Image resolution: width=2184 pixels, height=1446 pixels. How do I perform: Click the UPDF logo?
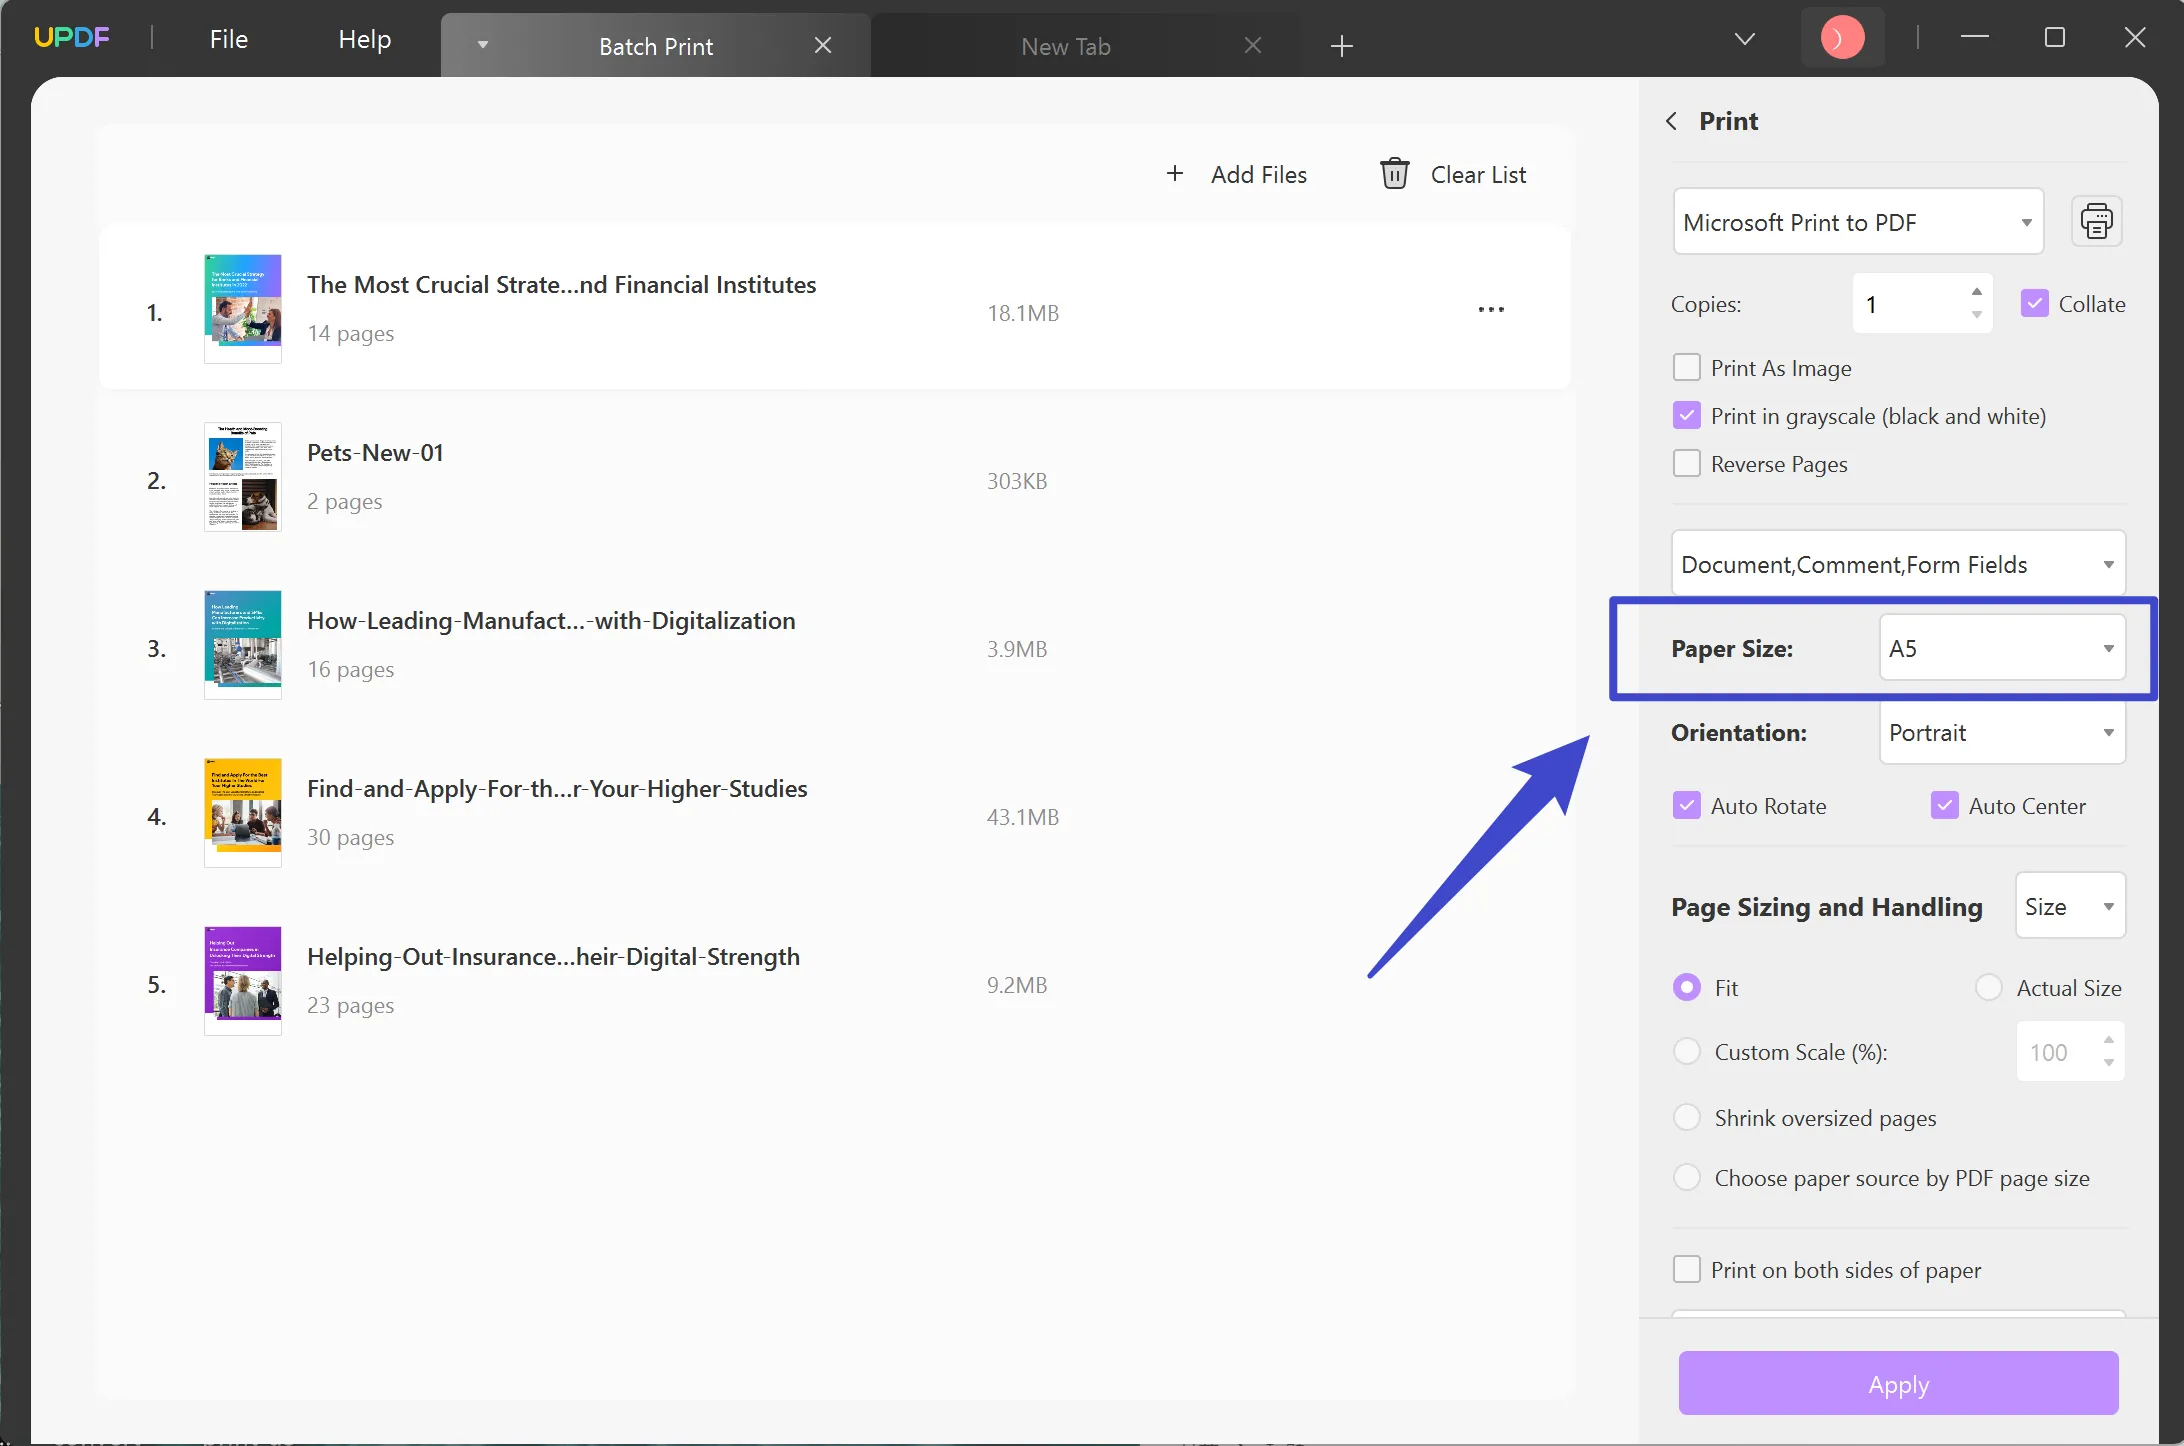click(72, 38)
